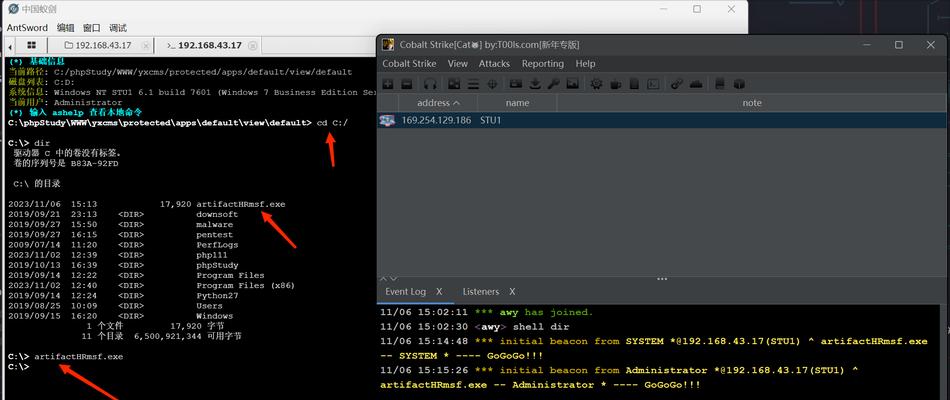Click the book help icon in toolbar
The height and width of the screenshot is (400, 950).
tap(720, 84)
